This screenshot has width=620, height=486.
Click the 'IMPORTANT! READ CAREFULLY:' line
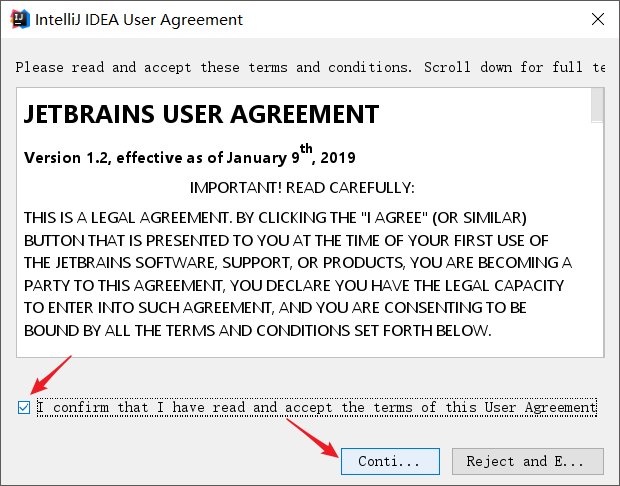click(x=302, y=188)
